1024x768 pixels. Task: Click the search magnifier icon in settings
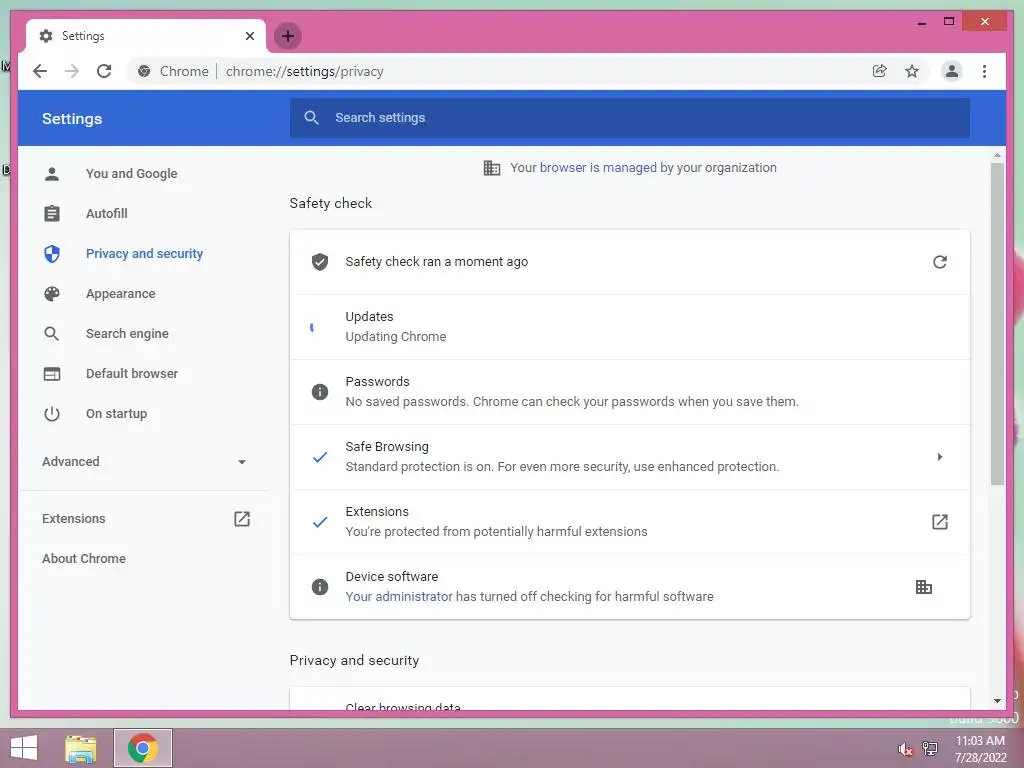point(312,118)
